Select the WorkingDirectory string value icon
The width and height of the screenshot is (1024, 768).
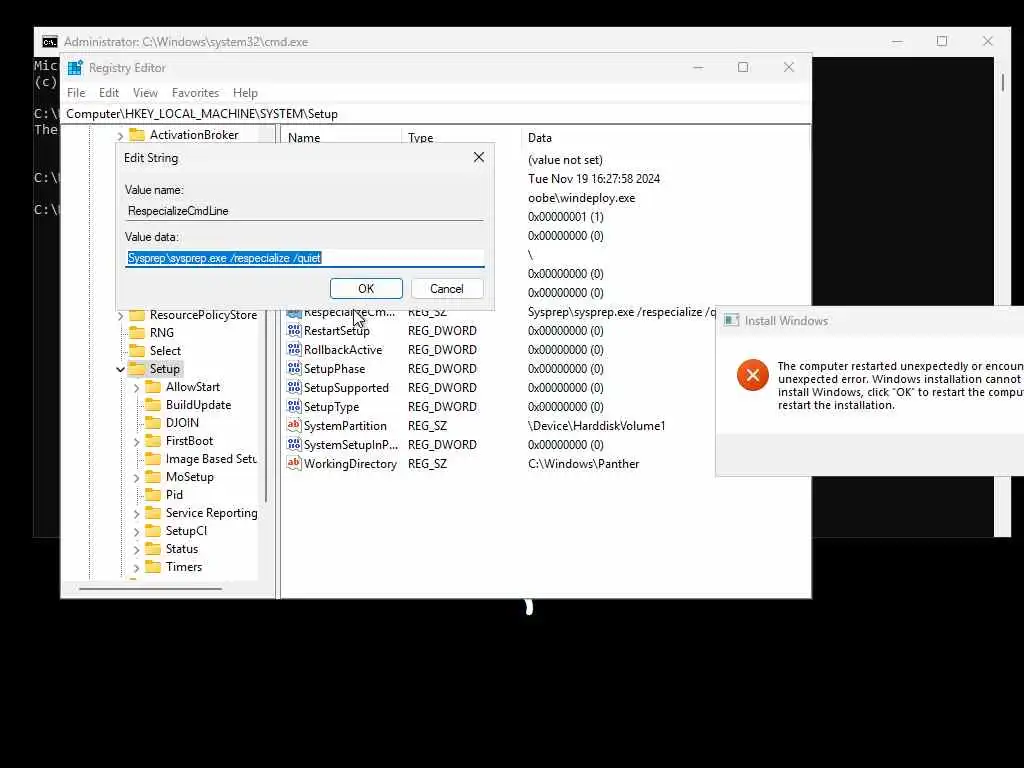tap(294, 463)
